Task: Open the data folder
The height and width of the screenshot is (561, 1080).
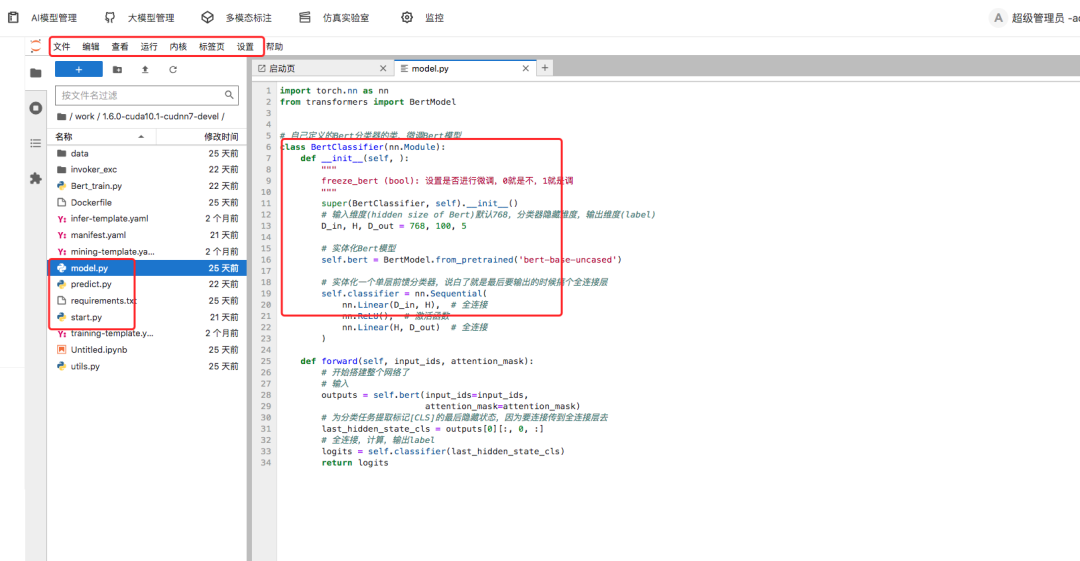Action: [80, 154]
